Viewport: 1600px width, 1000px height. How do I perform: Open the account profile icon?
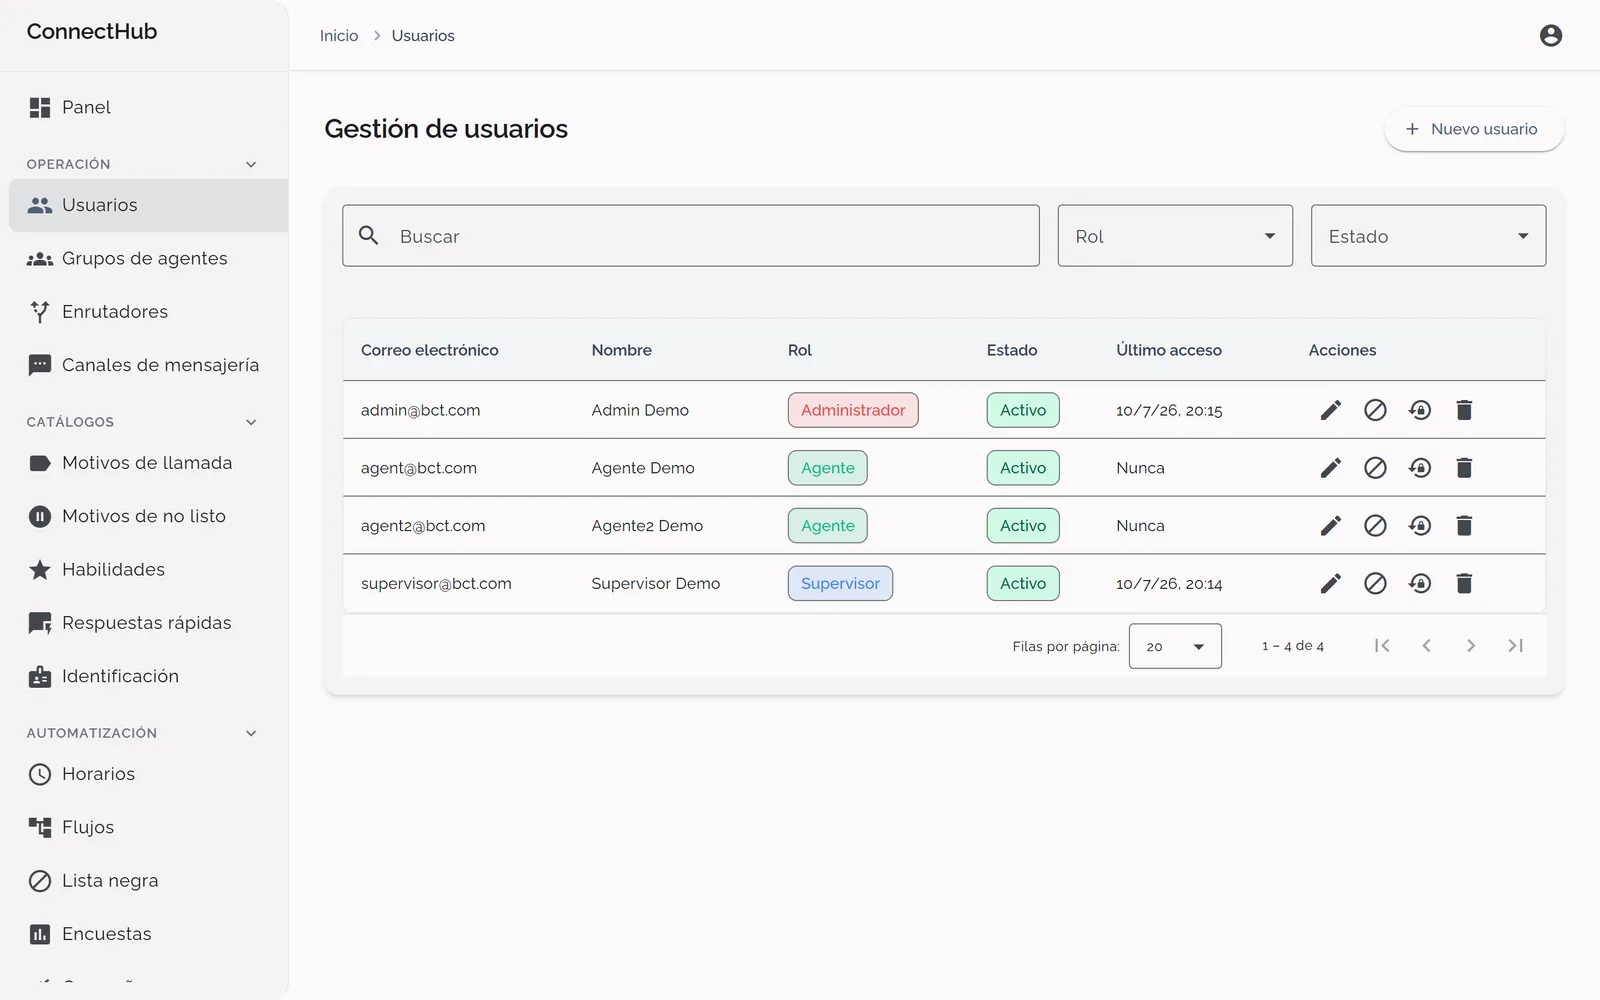[1551, 36]
